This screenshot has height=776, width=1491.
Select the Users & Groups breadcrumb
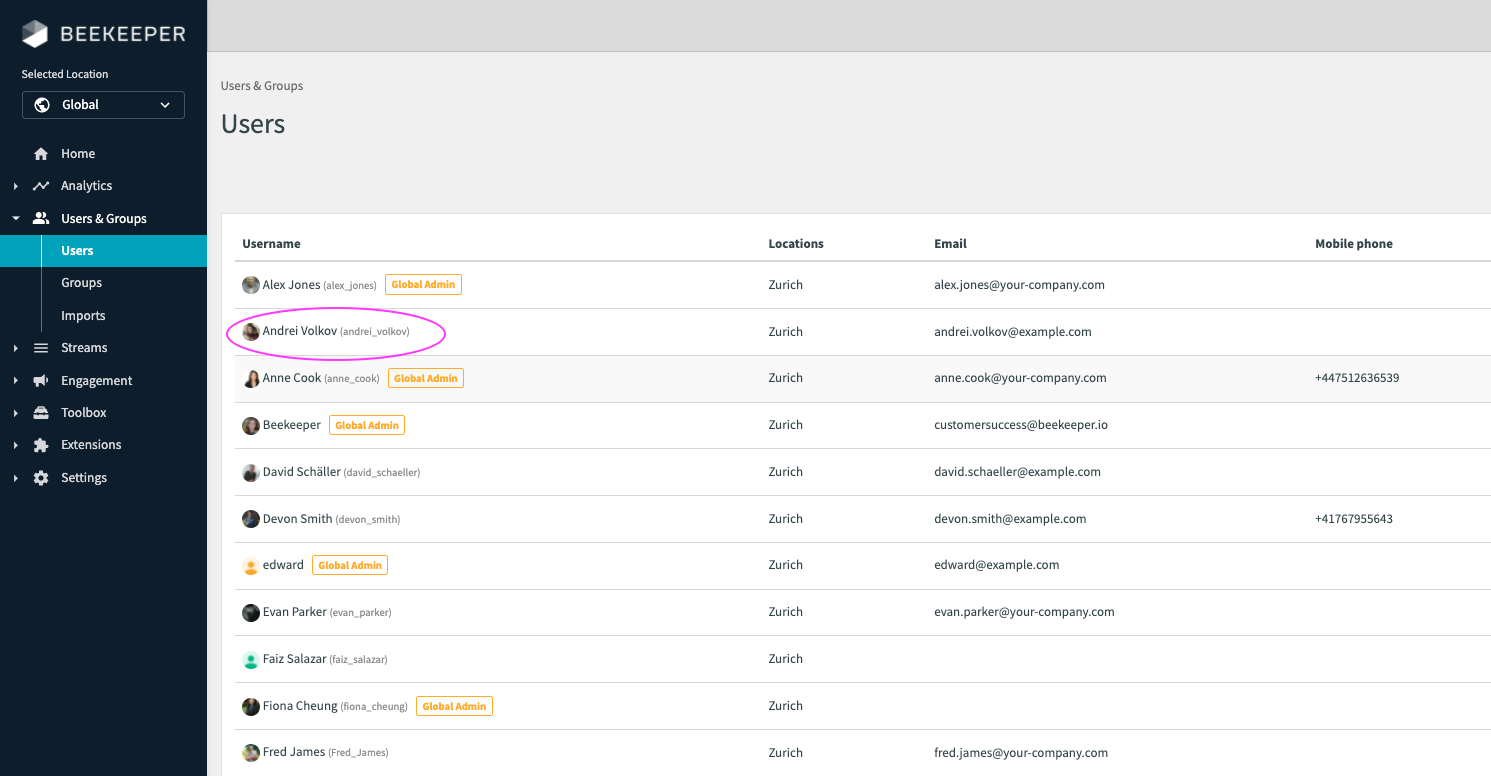[262, 85]
